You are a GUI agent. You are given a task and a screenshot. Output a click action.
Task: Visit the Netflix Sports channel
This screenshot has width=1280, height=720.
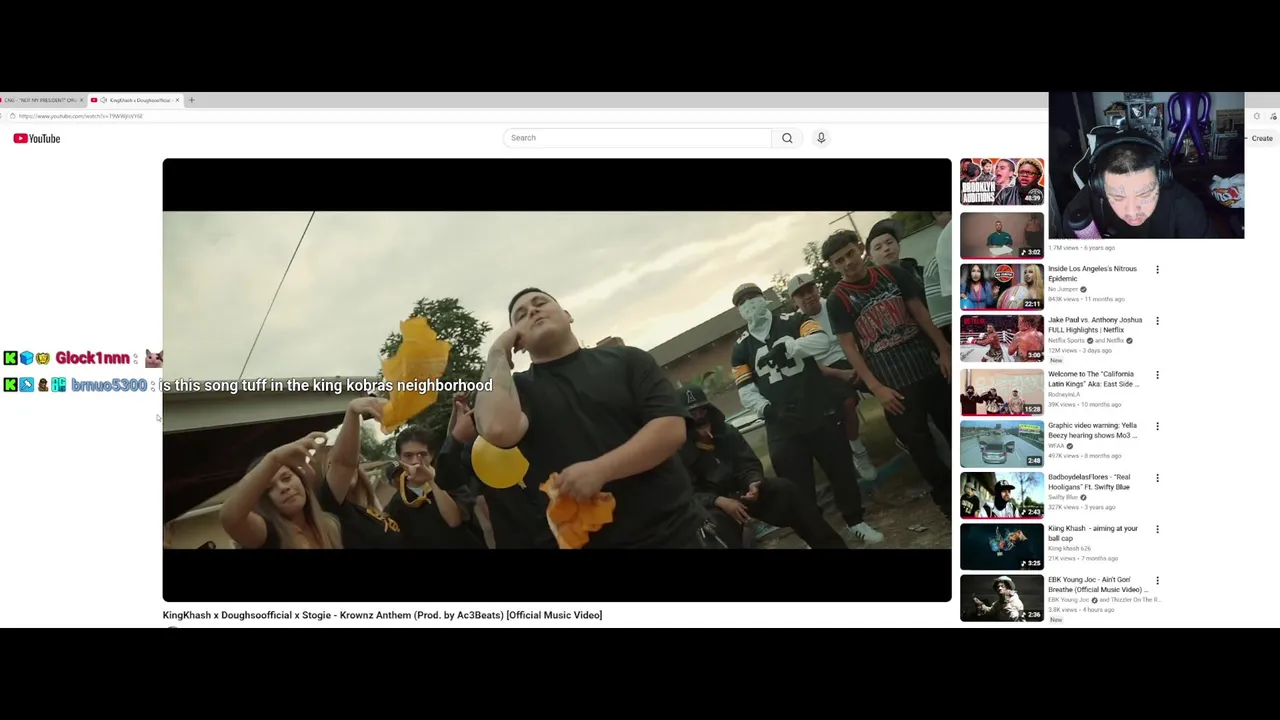[x=1067, y=340]
